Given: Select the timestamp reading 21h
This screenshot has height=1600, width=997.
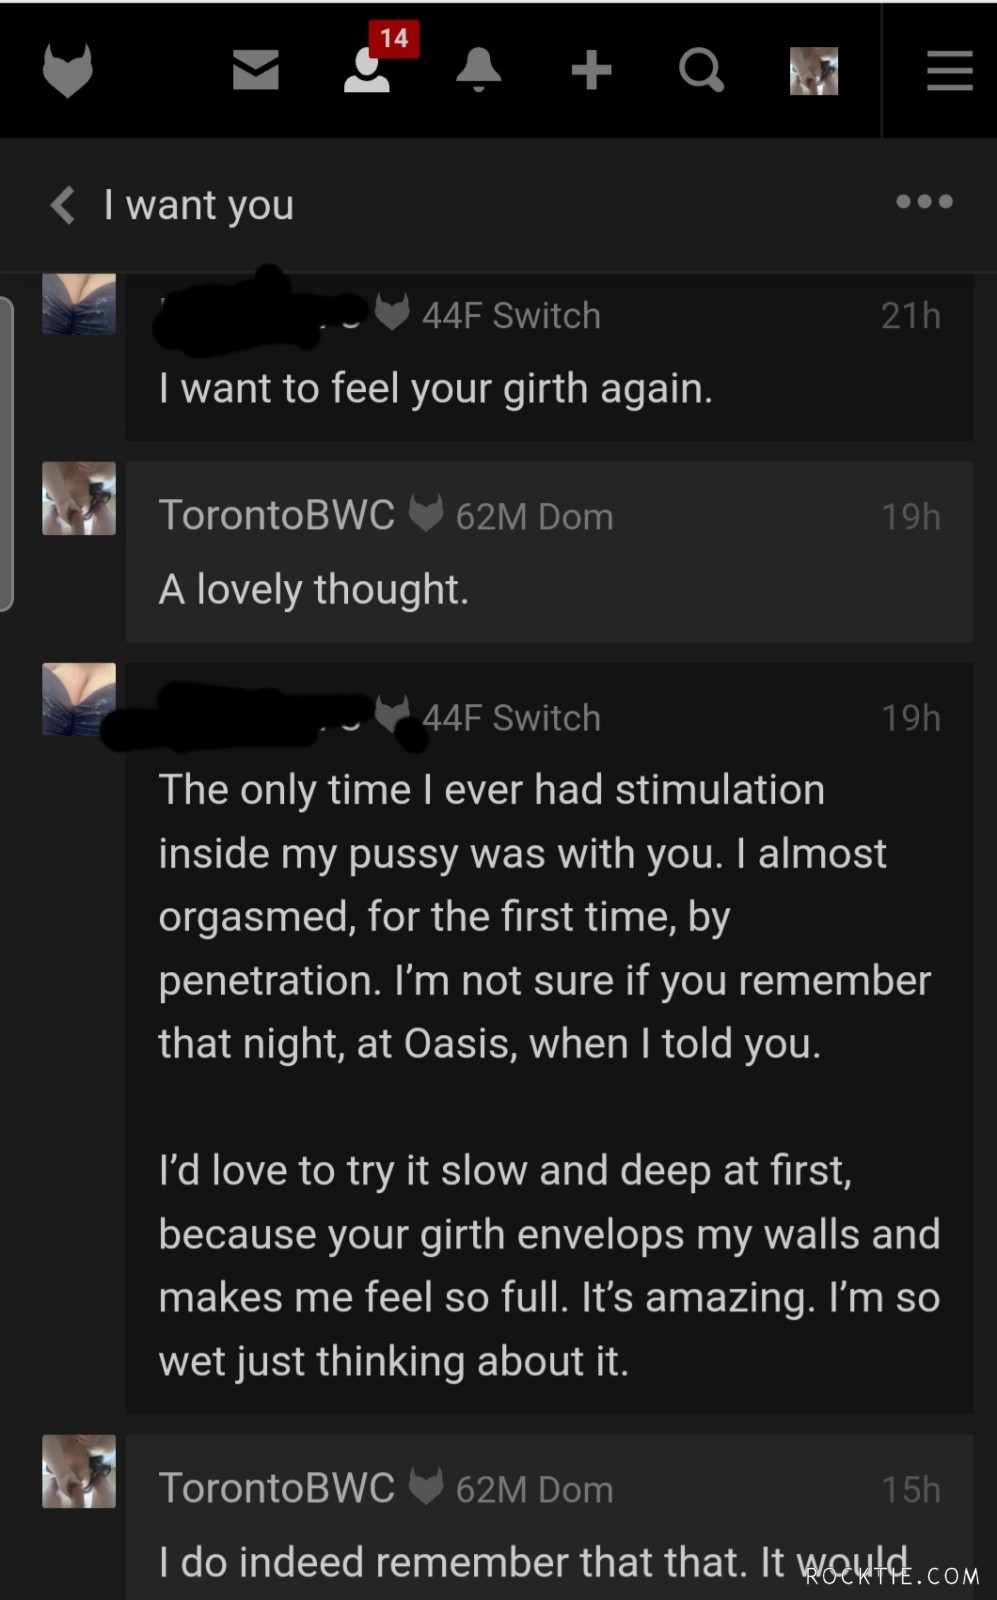Looking at the screenshot, I should (910, 314).
